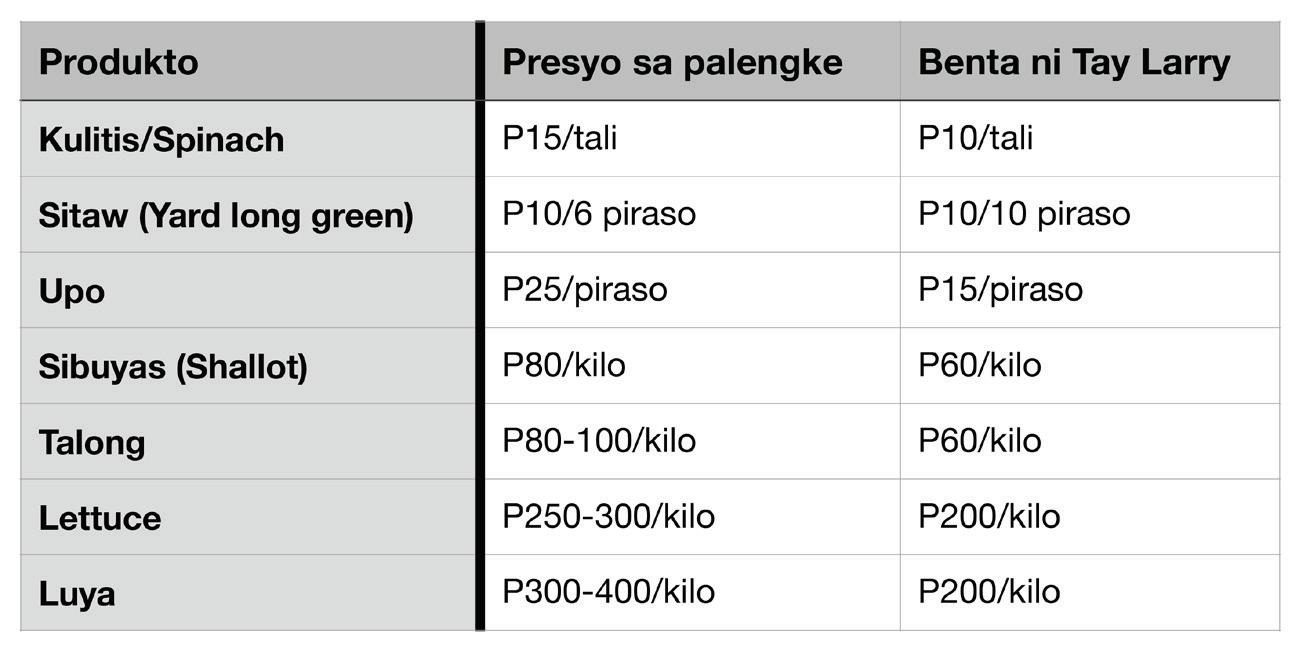
Task: Select the Produkto header cell
Action: pyautogui.click(x=248, y=61)
